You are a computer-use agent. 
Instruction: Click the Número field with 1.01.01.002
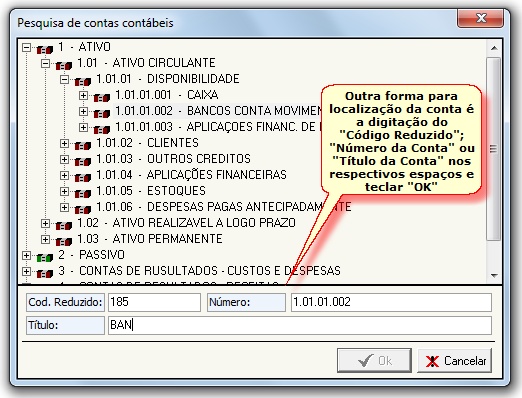pos(391,302)
